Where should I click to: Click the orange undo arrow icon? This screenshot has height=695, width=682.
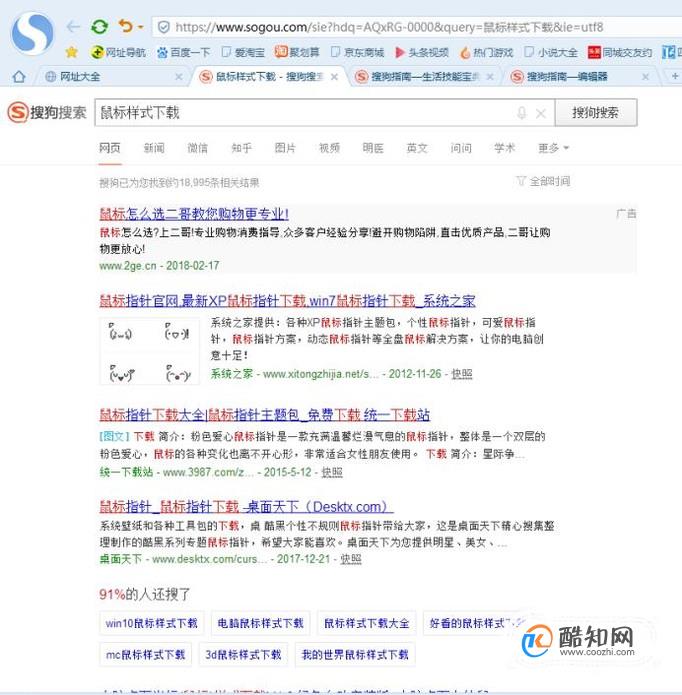[x=126, y=27]
